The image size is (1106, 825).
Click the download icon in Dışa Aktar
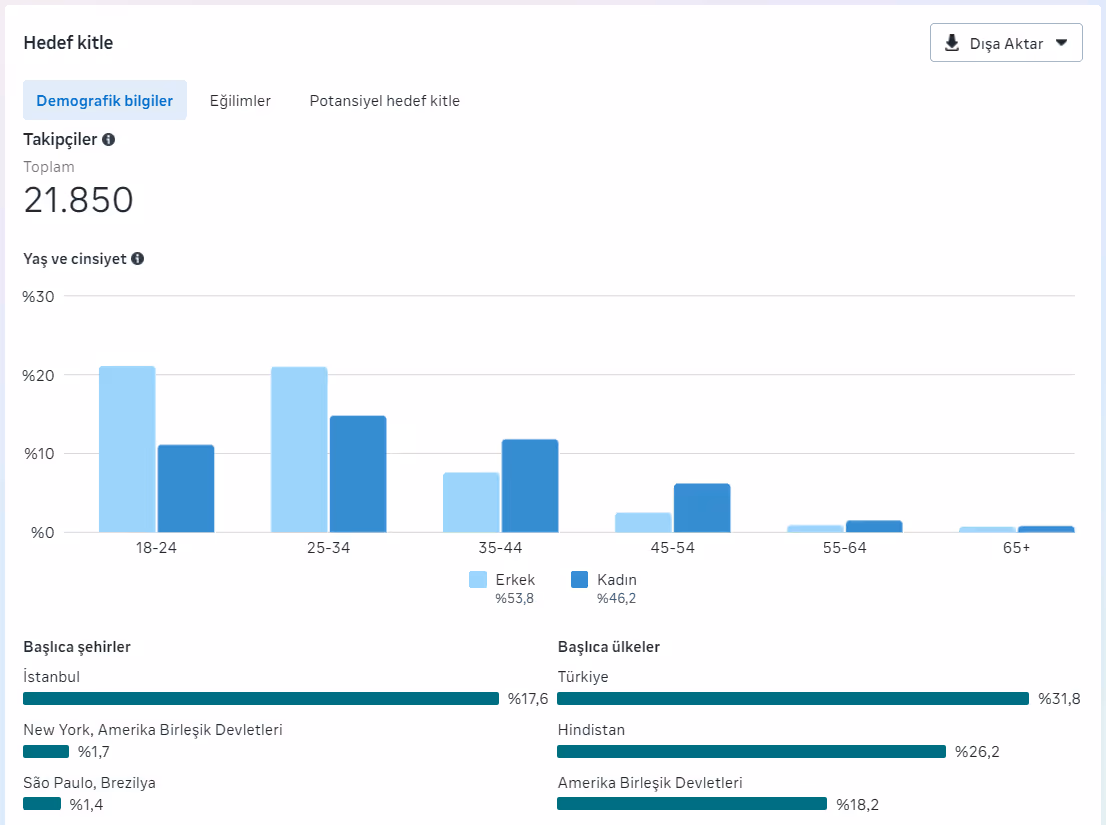coord(952,42)
